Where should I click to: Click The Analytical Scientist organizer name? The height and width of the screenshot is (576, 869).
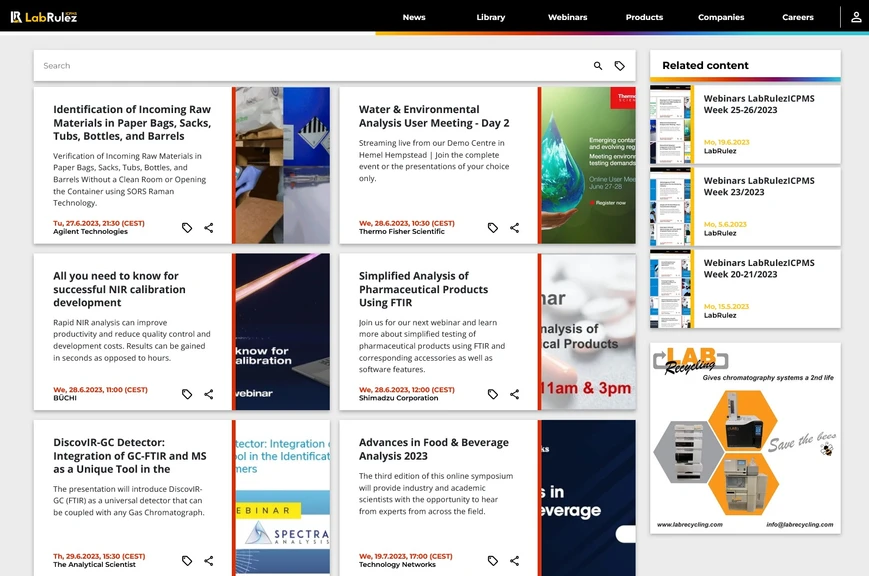point(94,565)
